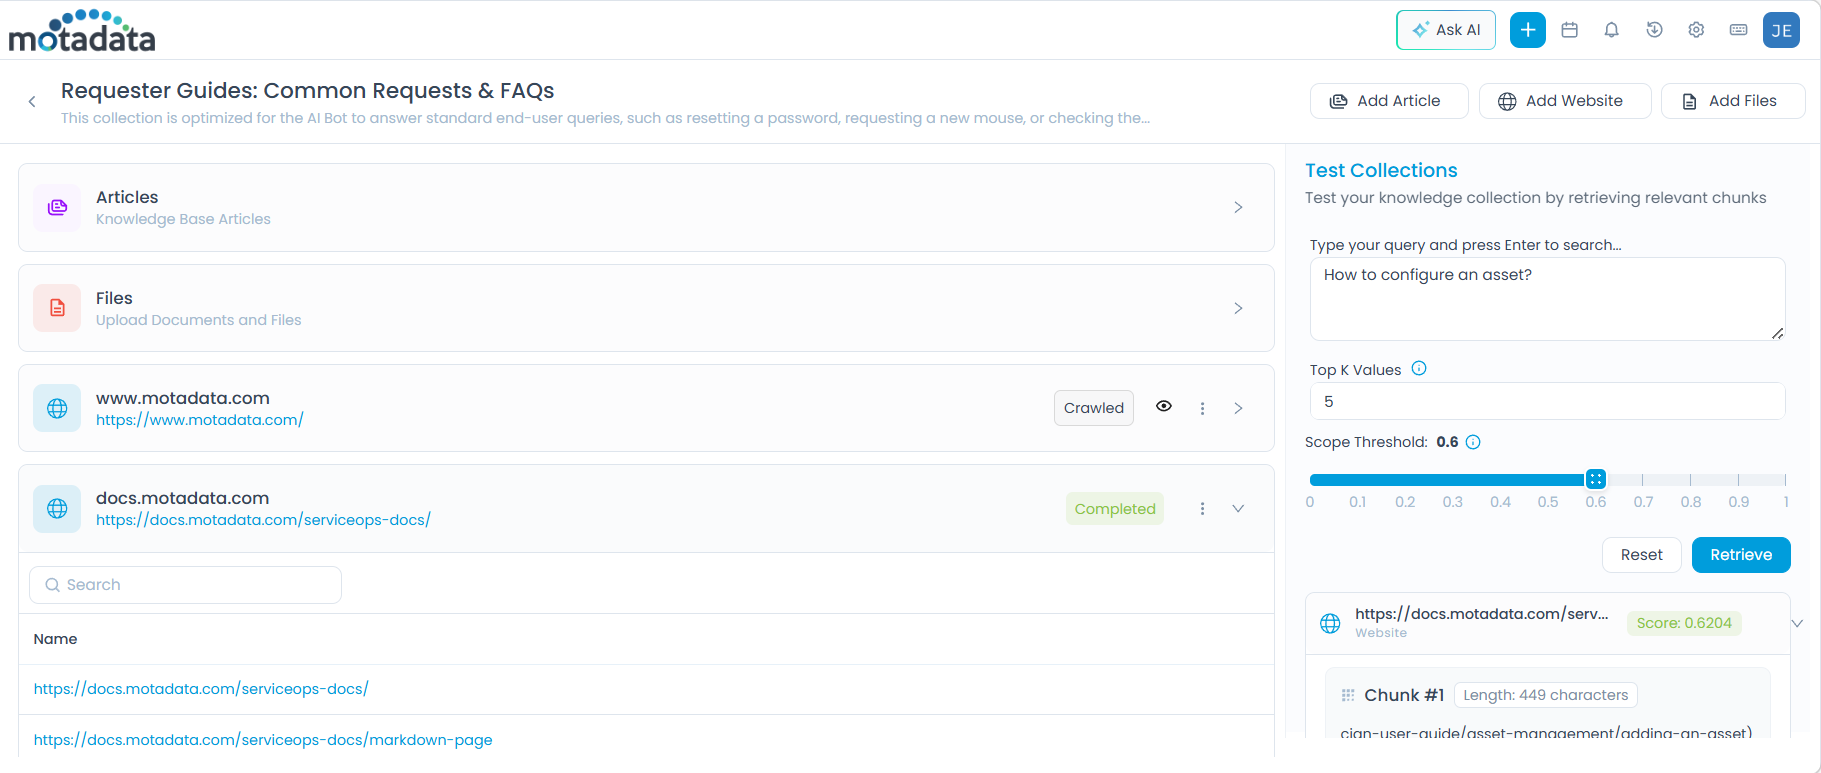This screenshot has width=1821, height=773.
Task: Click the Scope Threshold slider handle
Action: click(1596, 479)
